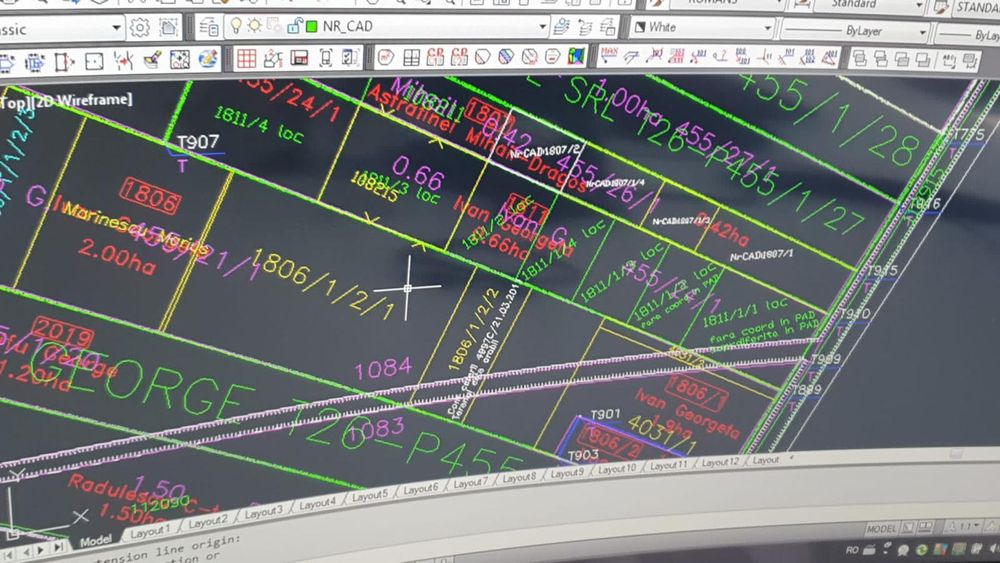Click the red 2.00ha area text
Screen dimensions: 1000x563
click(117, 256)
